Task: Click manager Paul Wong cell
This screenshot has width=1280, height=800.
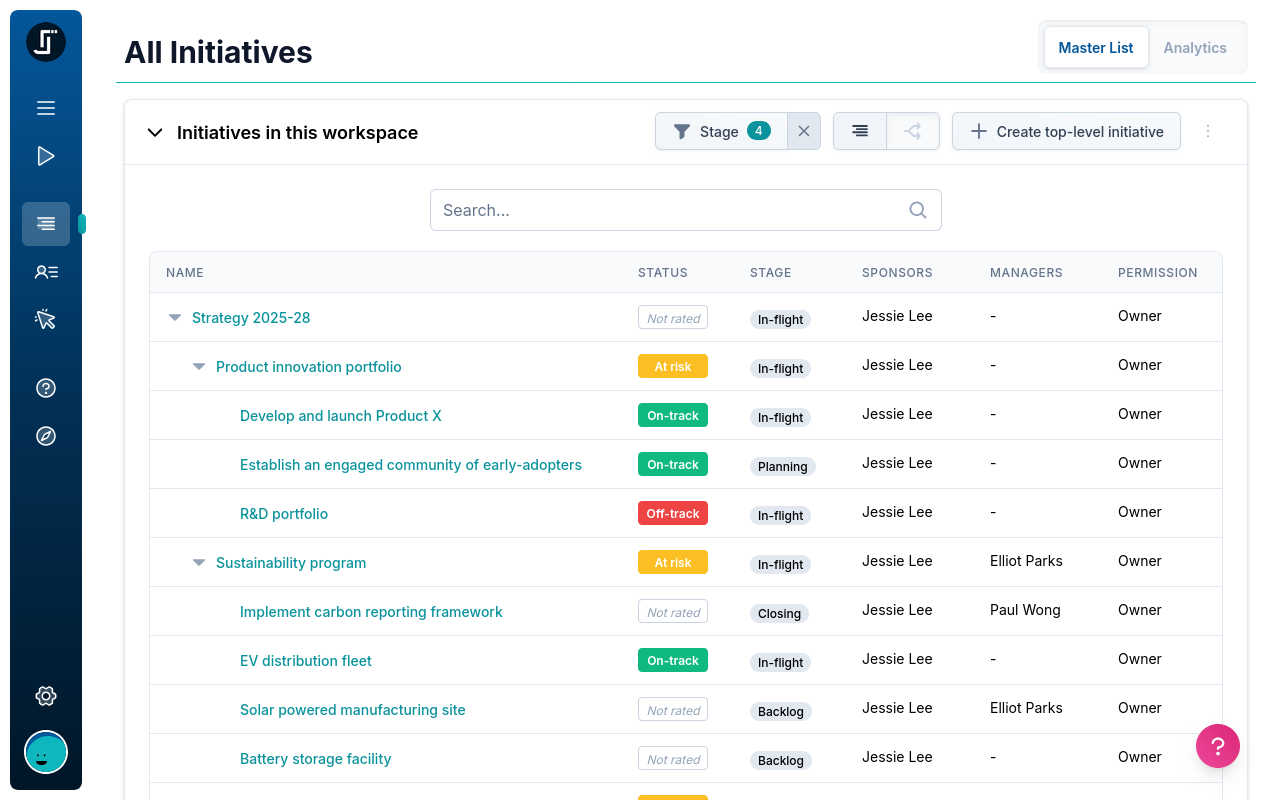Action: 1025,610
